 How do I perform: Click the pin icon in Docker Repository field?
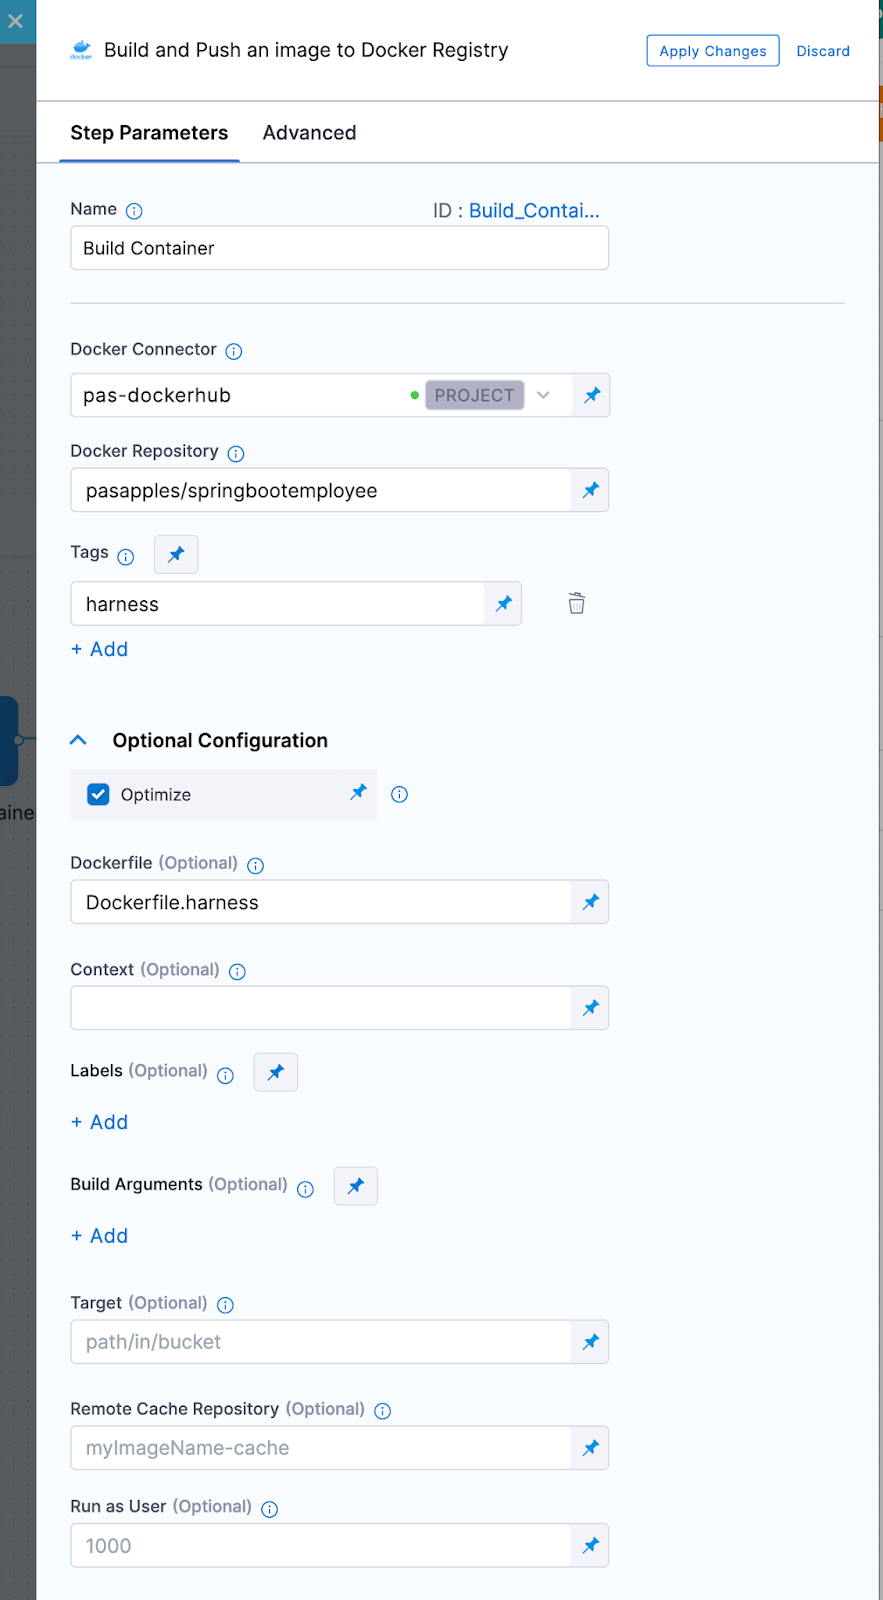[x=591, y=490]
